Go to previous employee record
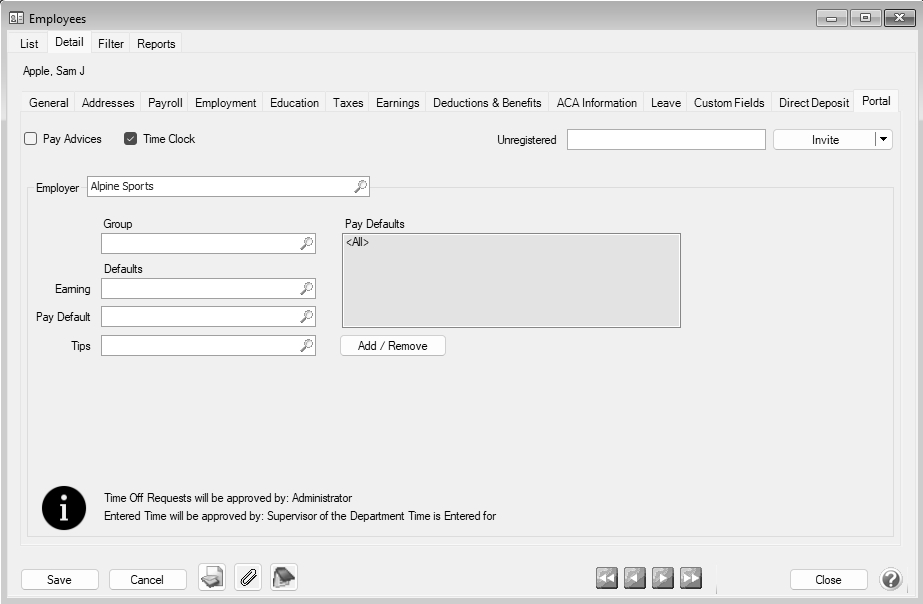The image size is (923, 604). 634,578
